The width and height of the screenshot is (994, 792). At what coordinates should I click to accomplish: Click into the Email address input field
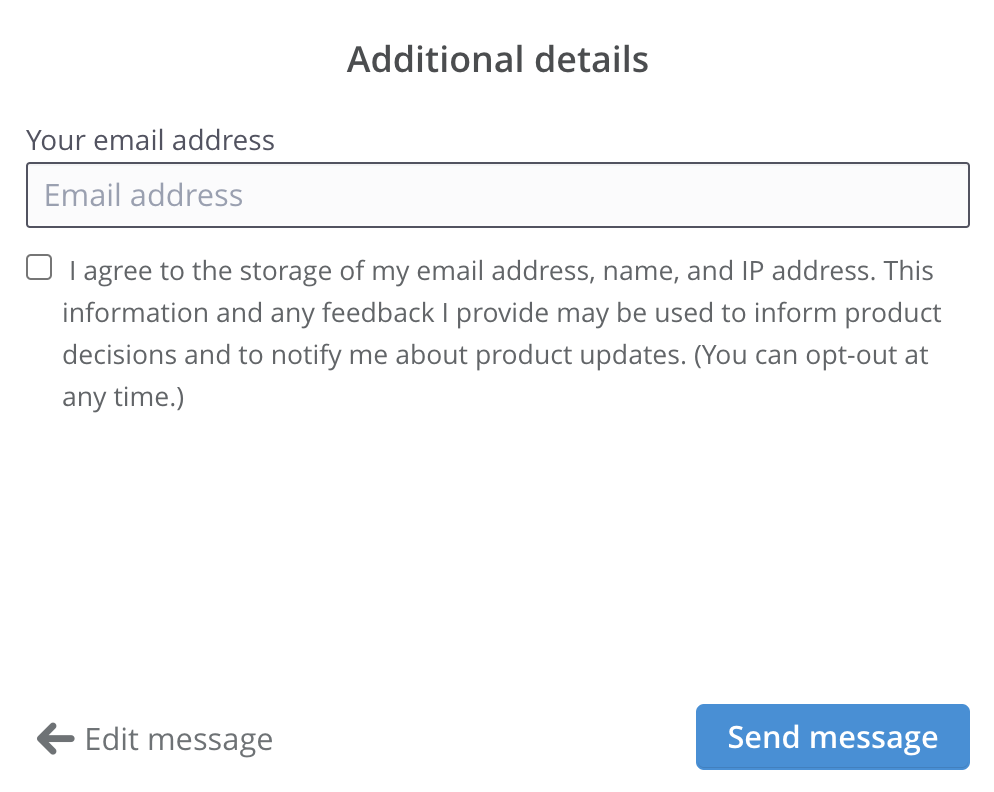coord(497,195)
